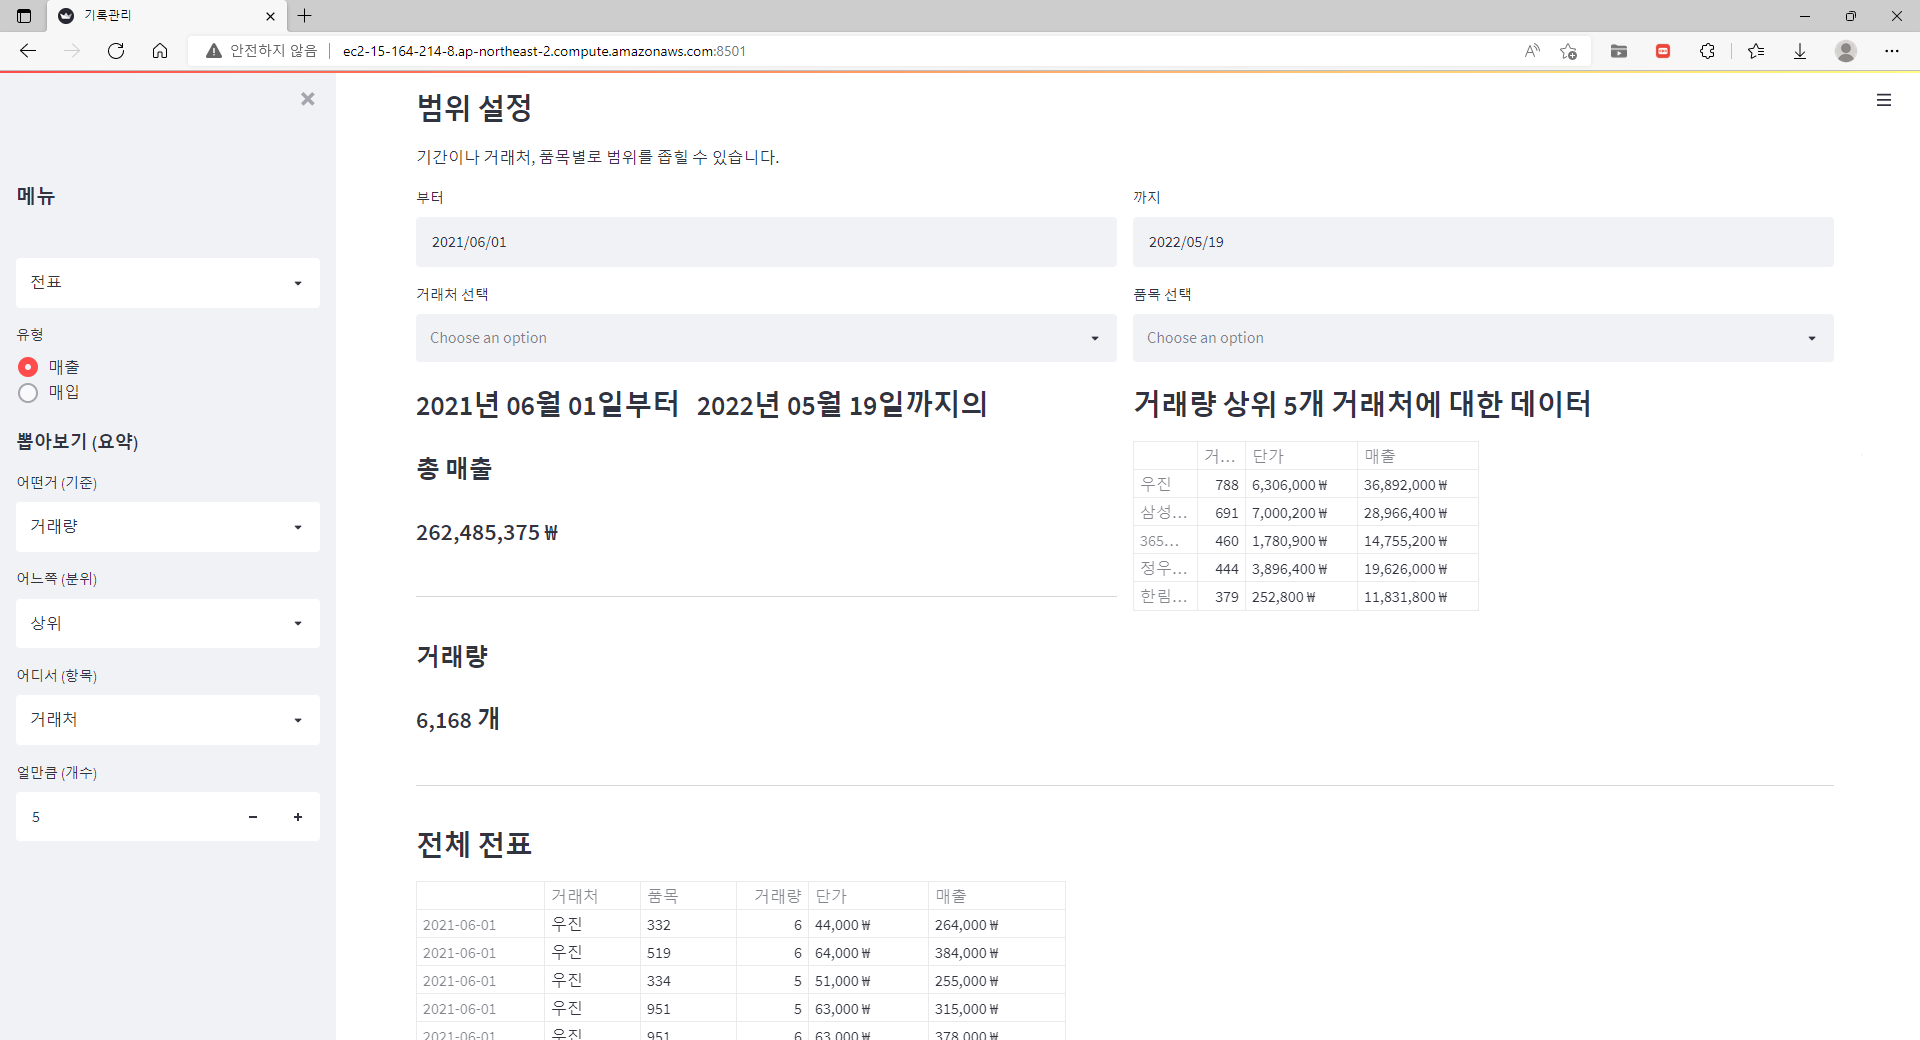Open a new browser tab
The width and height of the screenshot is (1920, 1040).
point(305,16)
